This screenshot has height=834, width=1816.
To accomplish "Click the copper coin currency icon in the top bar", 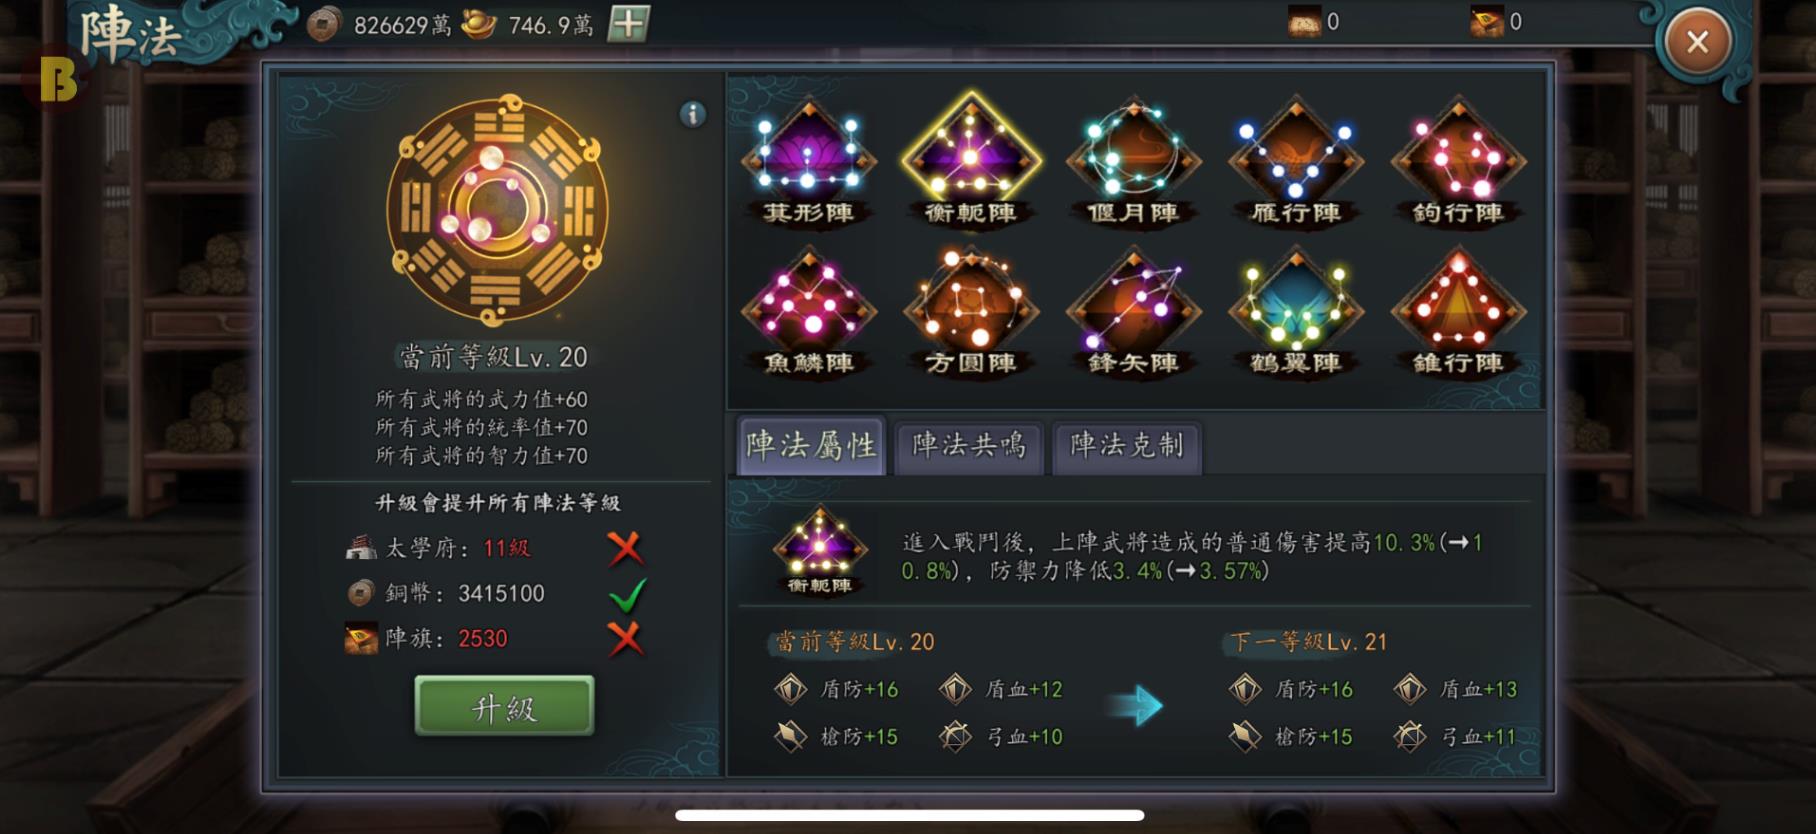I will [323, 24].
